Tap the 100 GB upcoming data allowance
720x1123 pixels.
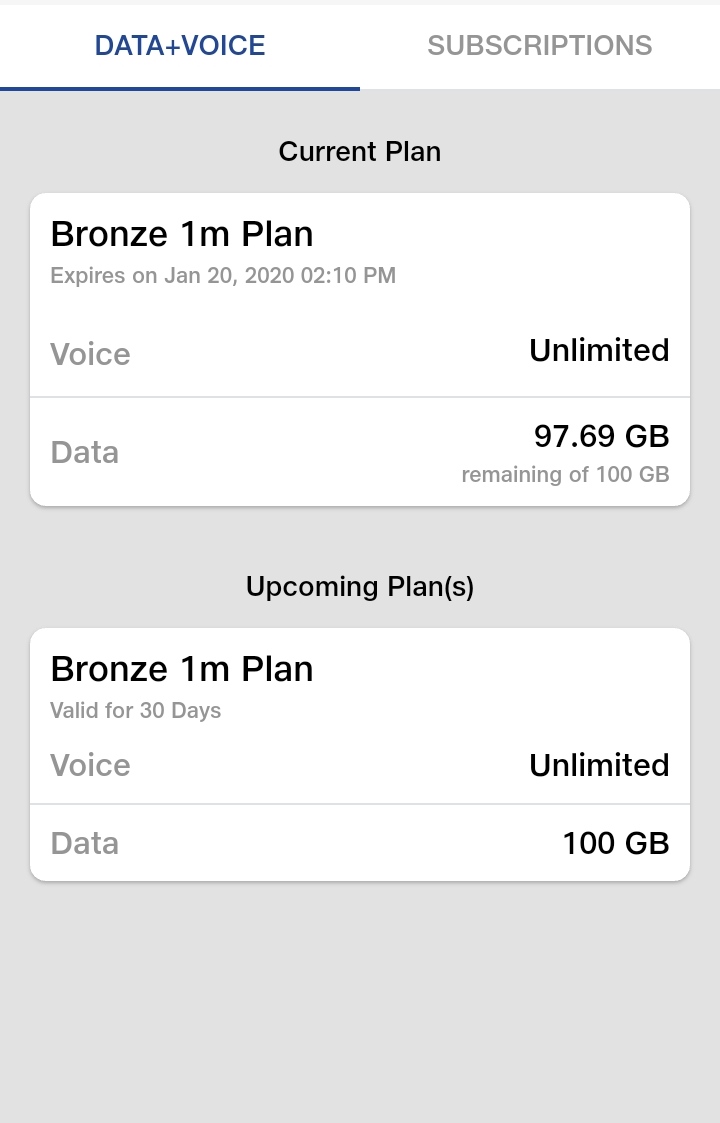(x=615, y=843)
